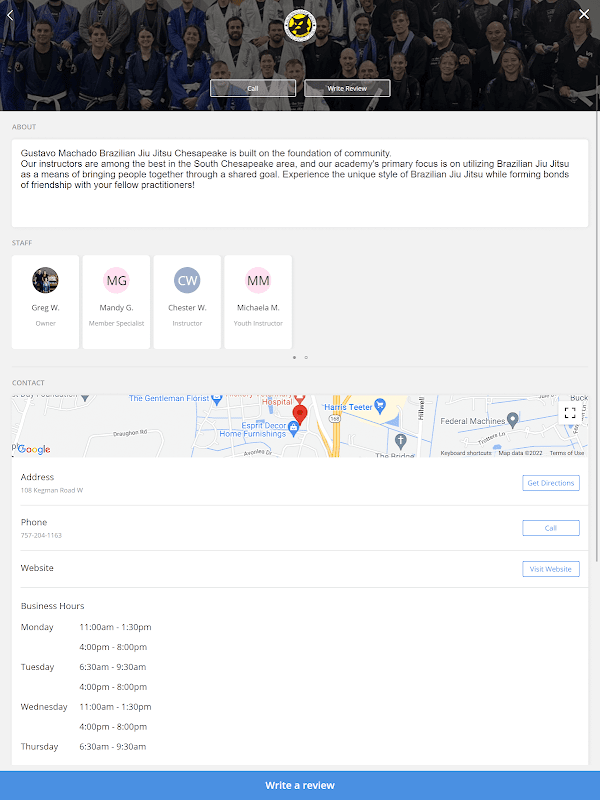Click the page's vertical scrollbar

(598, 319)
